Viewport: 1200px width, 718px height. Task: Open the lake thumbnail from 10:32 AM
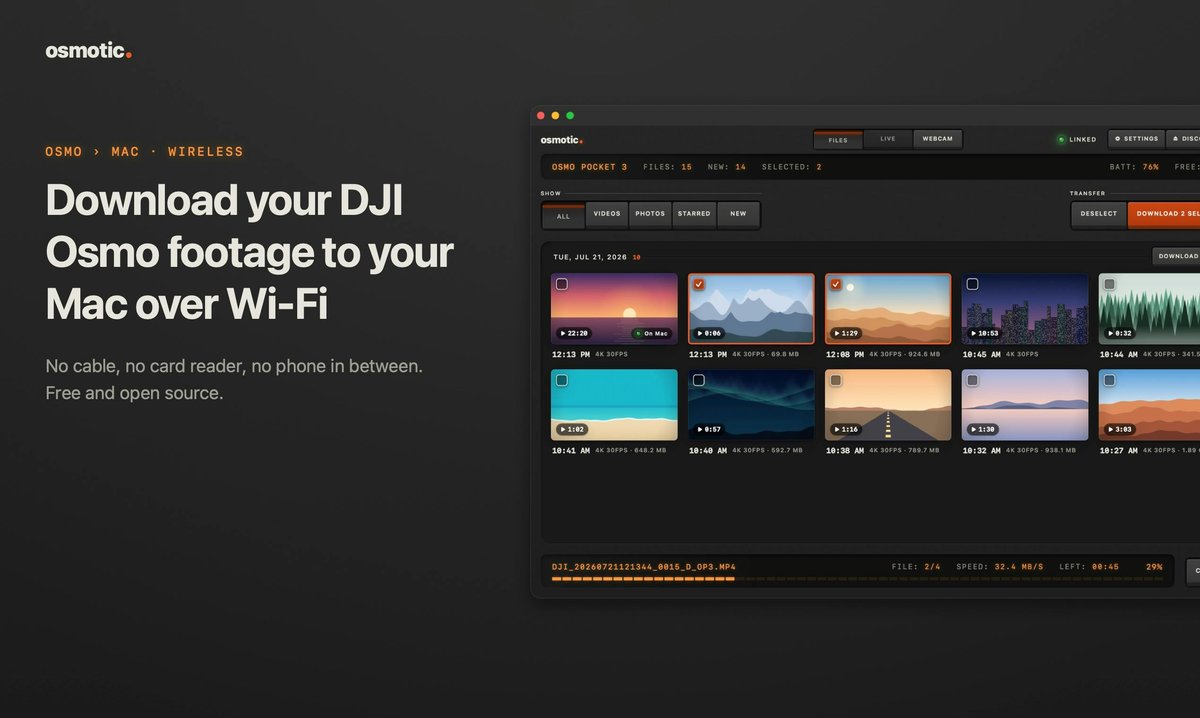[x=1025, y=405]
